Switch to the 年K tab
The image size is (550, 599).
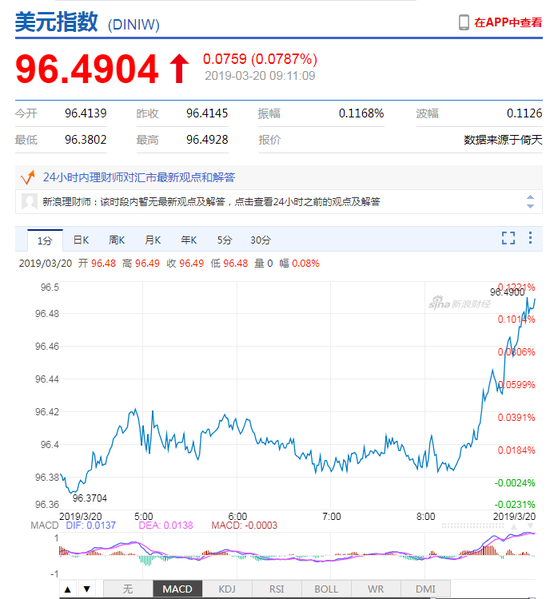189,240
